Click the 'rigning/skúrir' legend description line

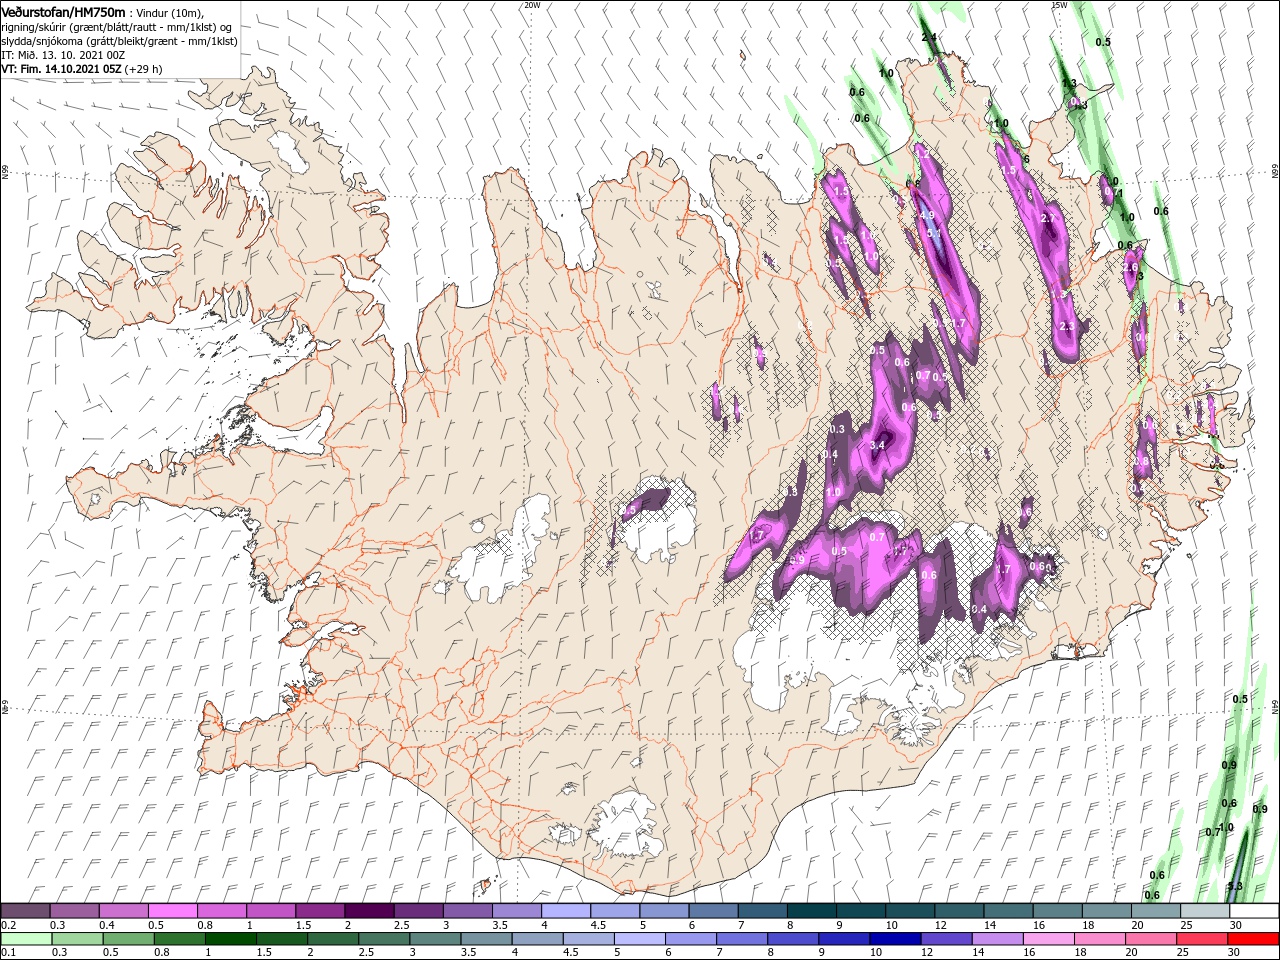click(117, 27)
